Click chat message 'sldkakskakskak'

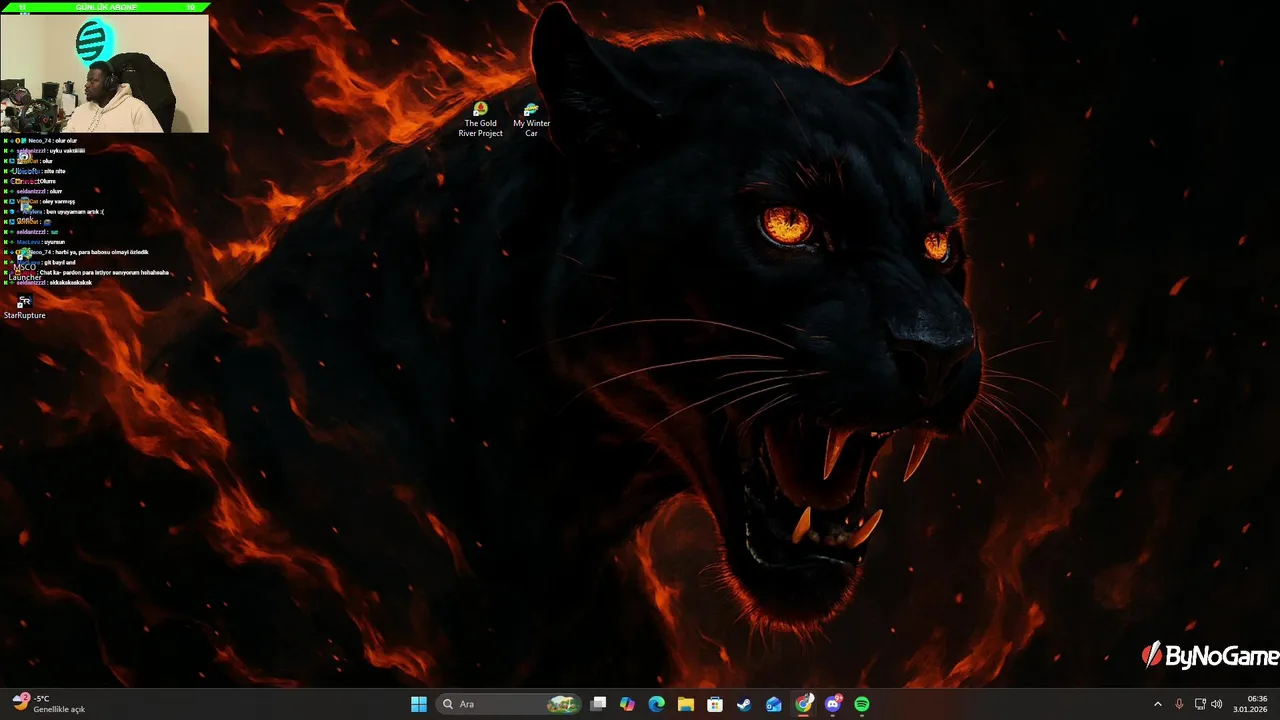[71, 282]
